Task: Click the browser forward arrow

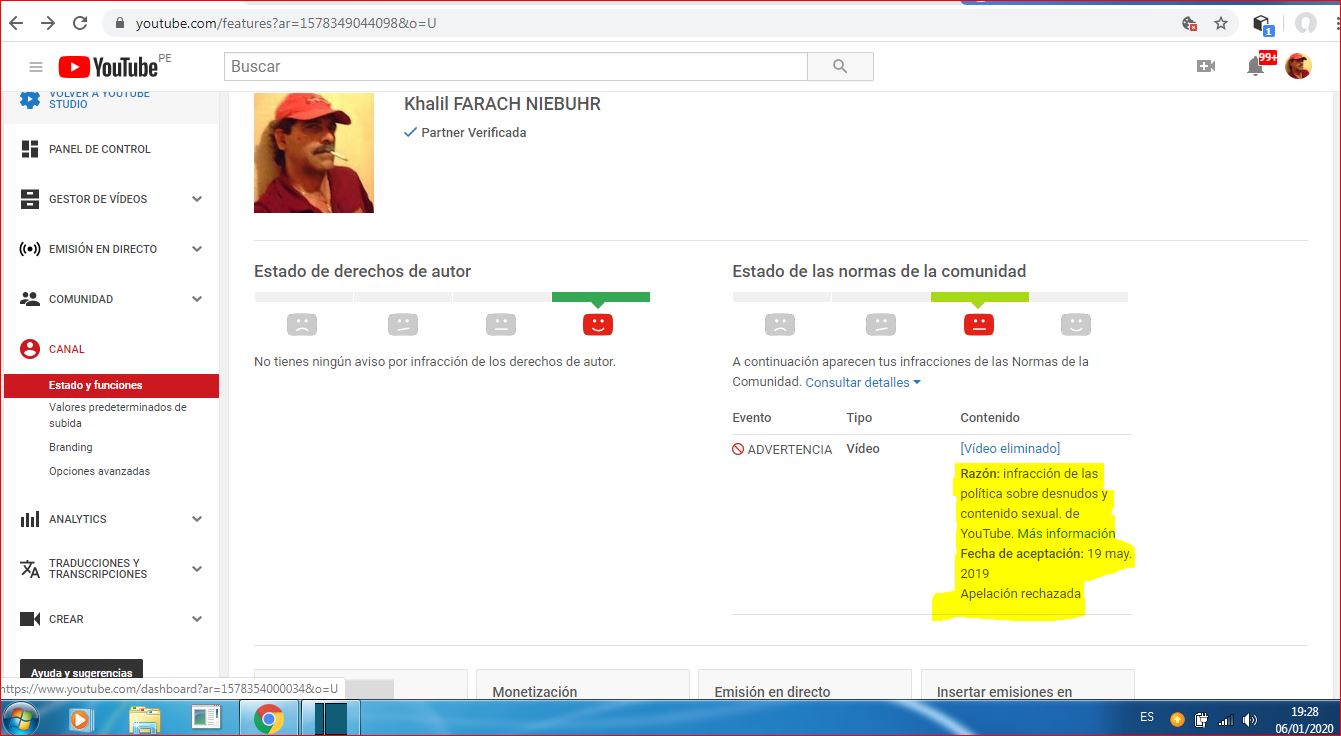Action: pyautogui.click(x=48, y=23)
